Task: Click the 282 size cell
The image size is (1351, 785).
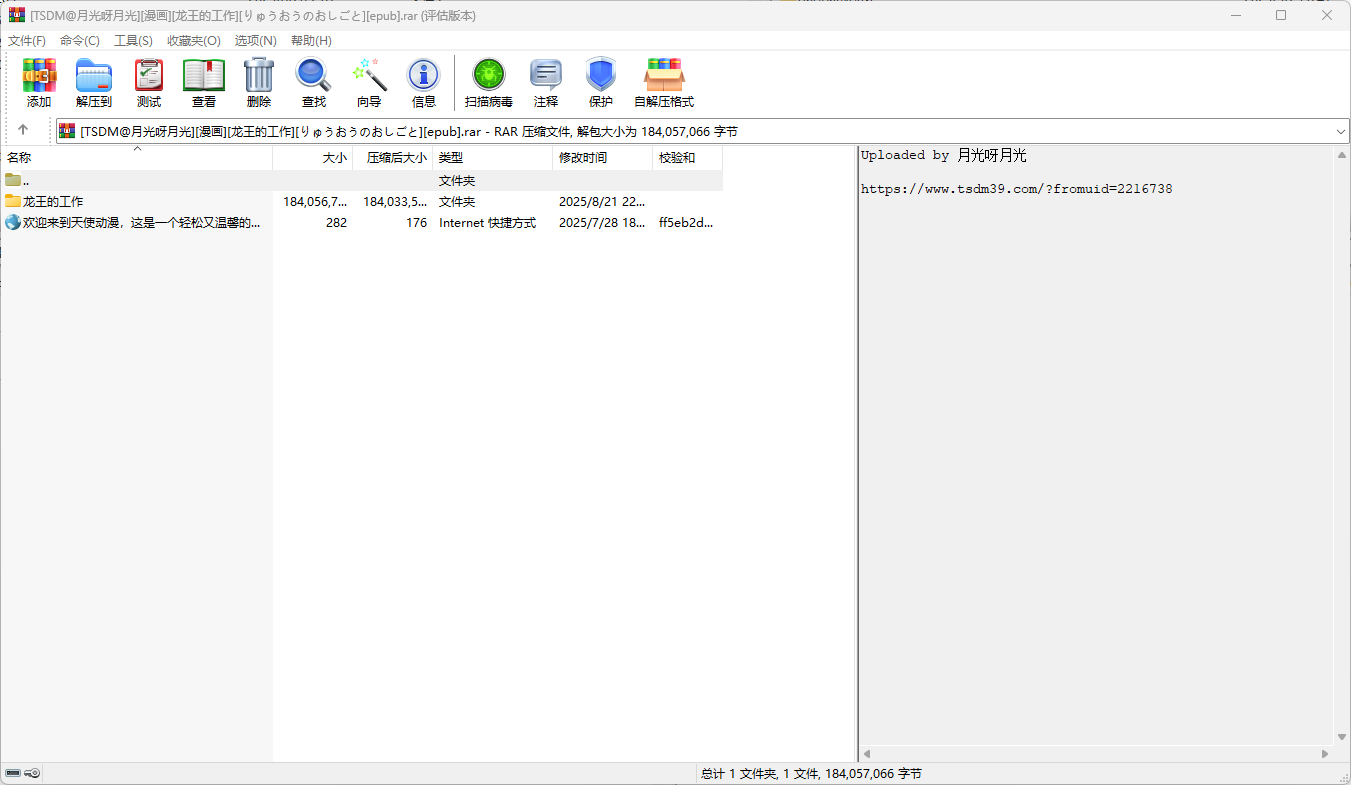Action: (x=336, y=222)
